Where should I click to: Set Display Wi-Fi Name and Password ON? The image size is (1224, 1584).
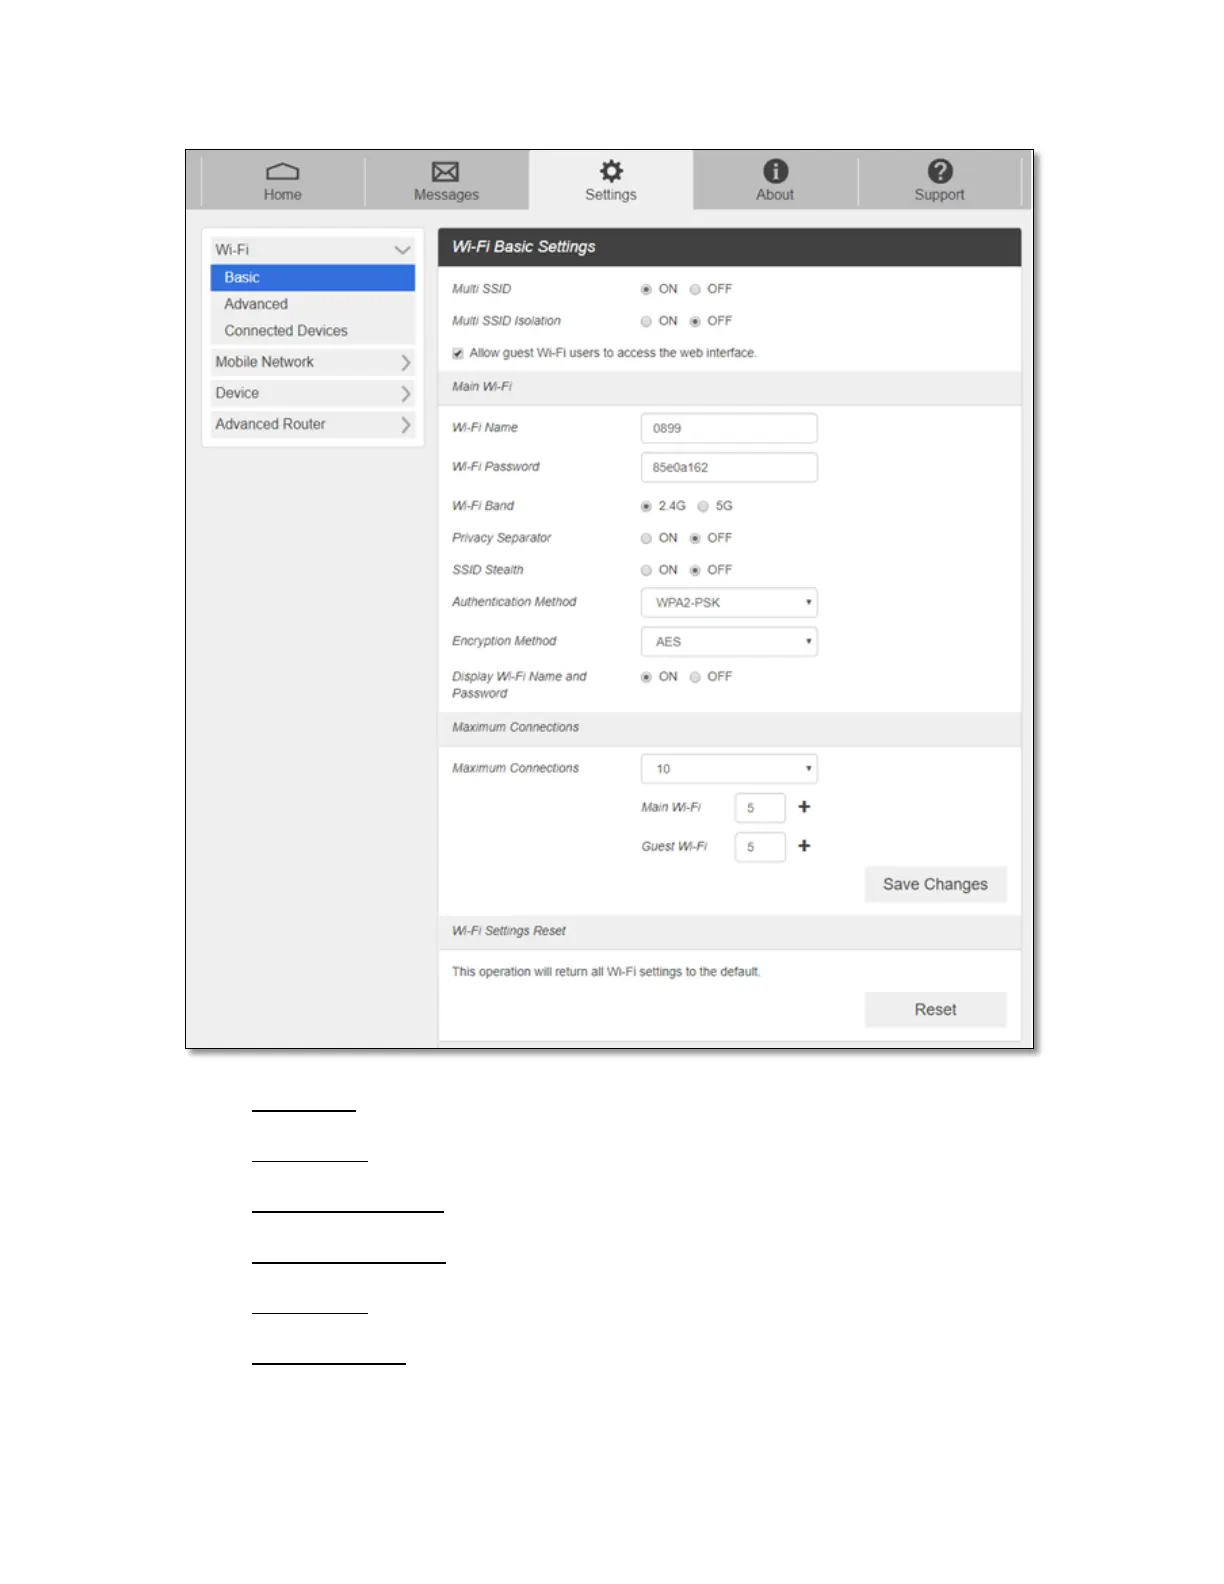(x=646, y=678)
